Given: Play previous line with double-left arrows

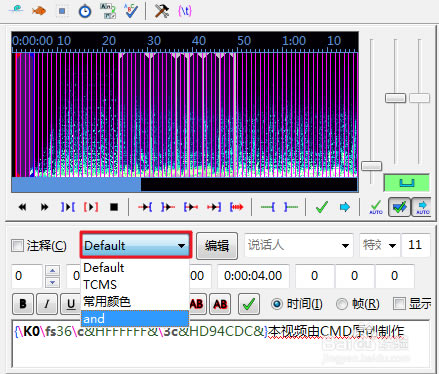Looking at the screenshot, I should [22, 207].
